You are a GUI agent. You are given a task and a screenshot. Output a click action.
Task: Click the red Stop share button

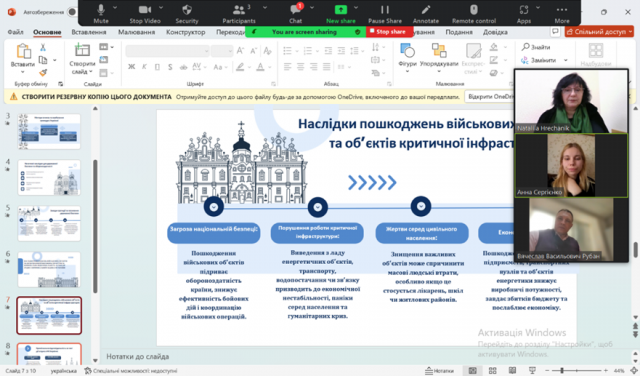[389, 31]
